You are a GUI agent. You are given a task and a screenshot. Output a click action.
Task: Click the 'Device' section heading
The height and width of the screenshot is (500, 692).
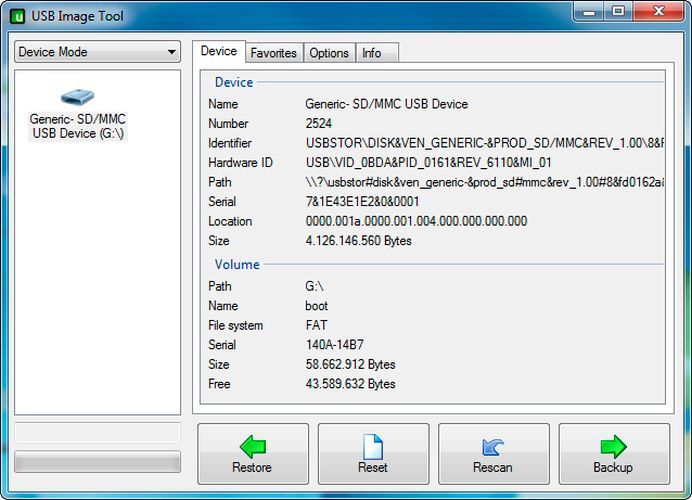pos(234,83)
